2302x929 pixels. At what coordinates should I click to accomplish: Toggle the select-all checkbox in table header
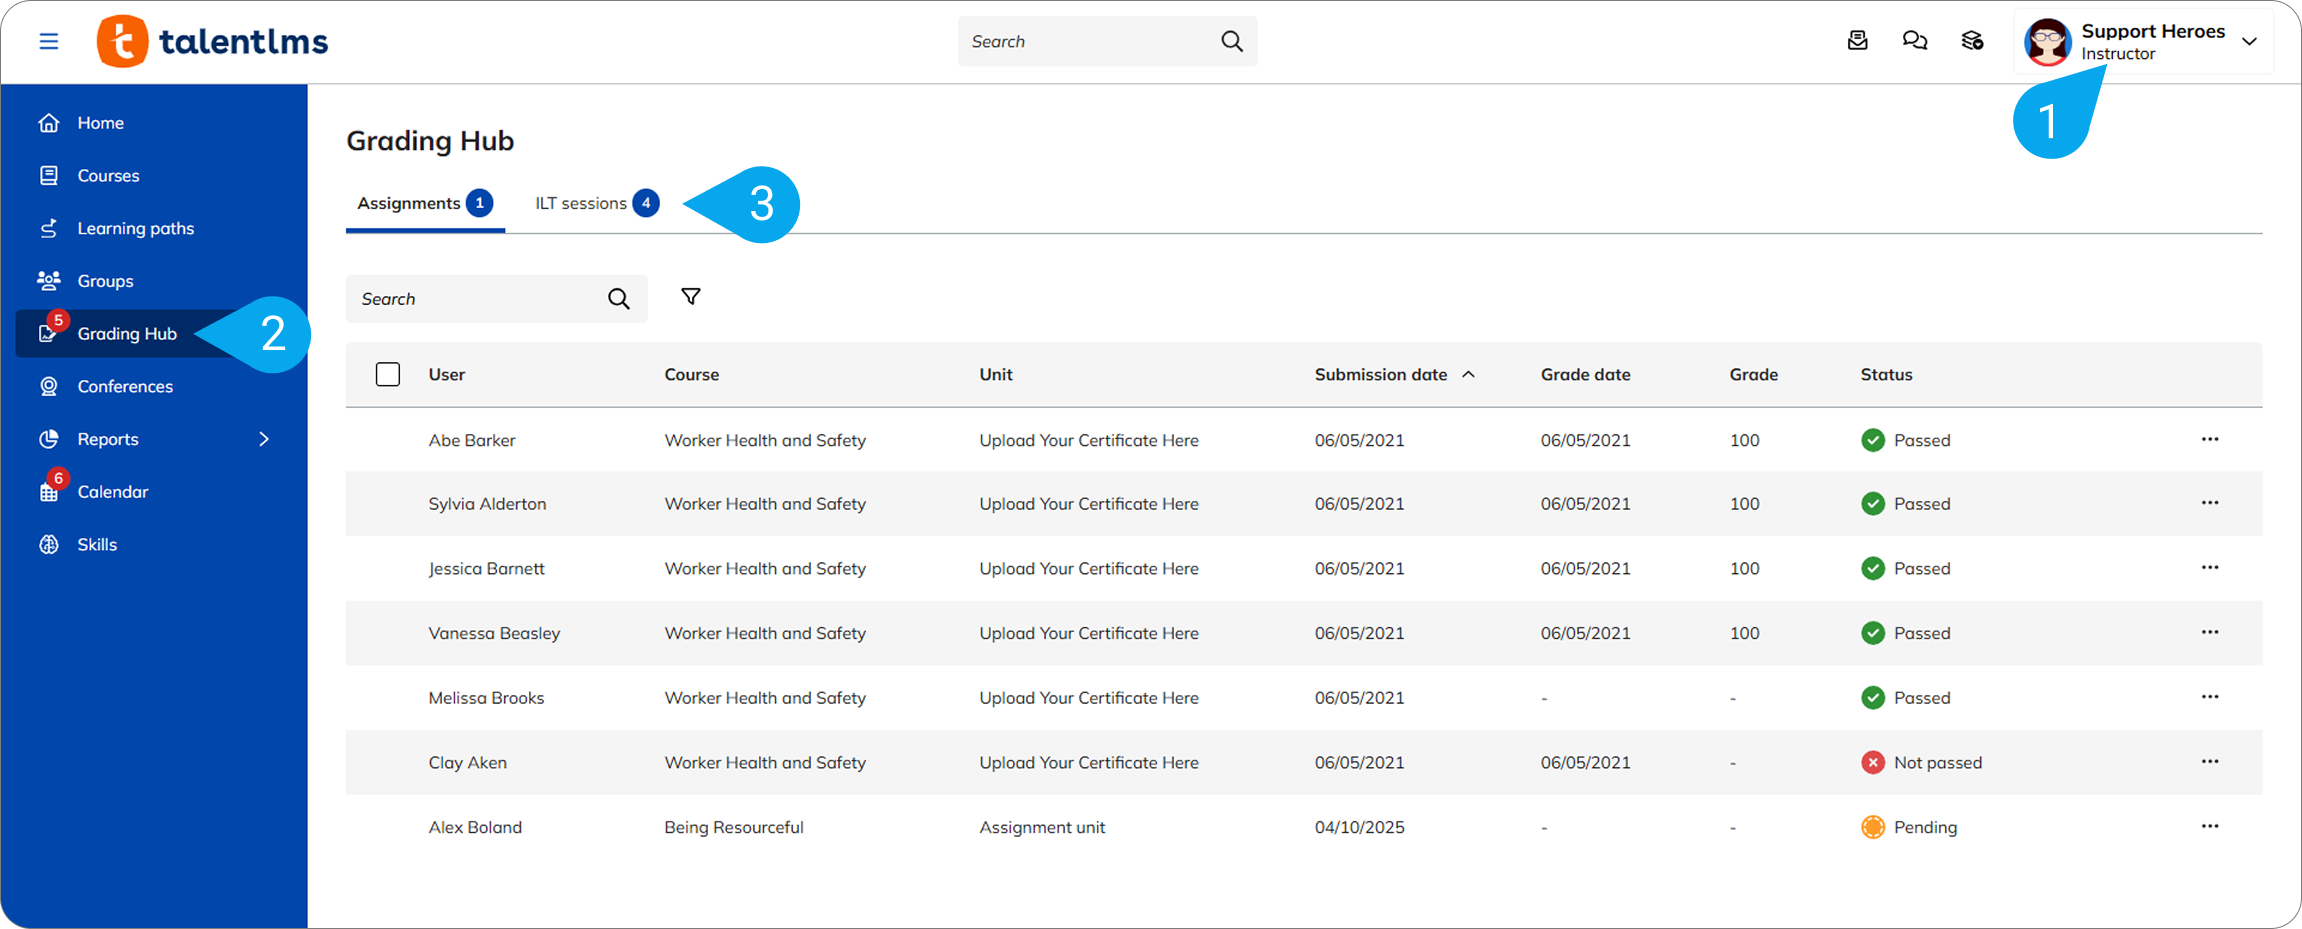click(x=388, y=374)
